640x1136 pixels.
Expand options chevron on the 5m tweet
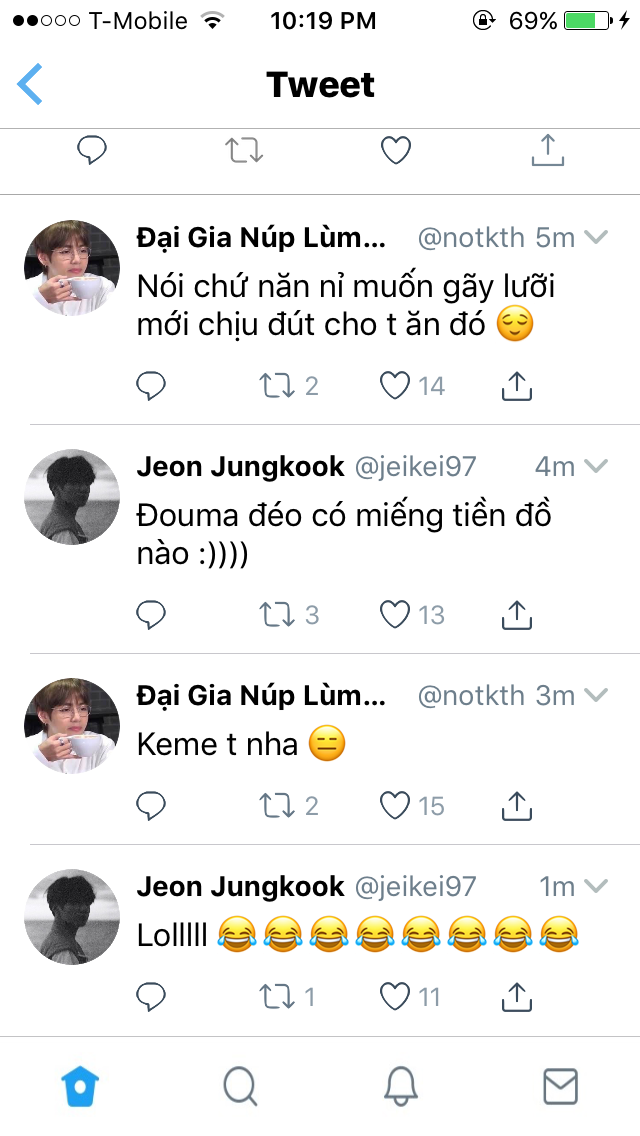pos(596,237)
